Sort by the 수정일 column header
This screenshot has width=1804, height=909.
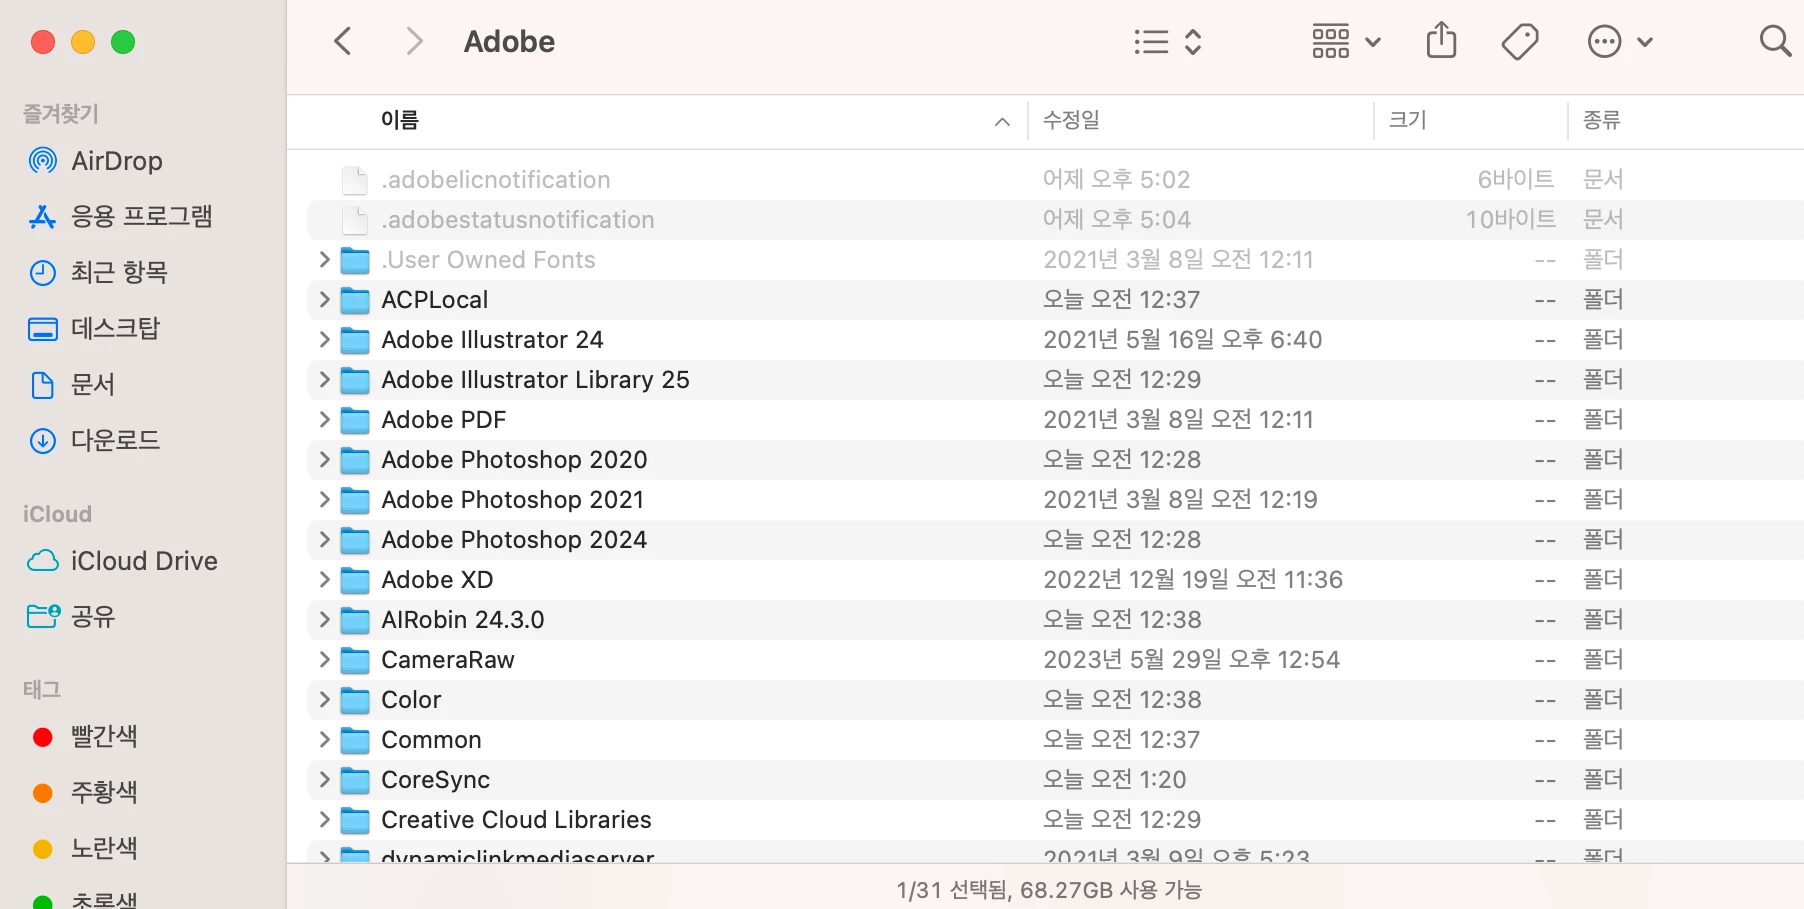coord(1071,120)
